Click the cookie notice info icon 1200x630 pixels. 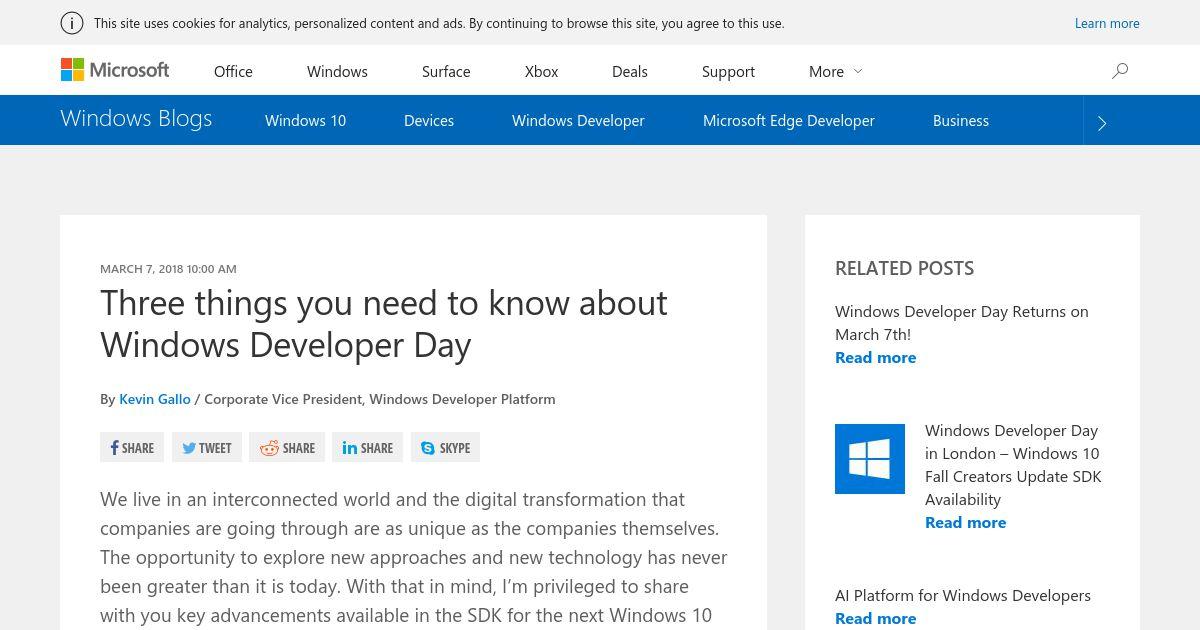[72, 23]
